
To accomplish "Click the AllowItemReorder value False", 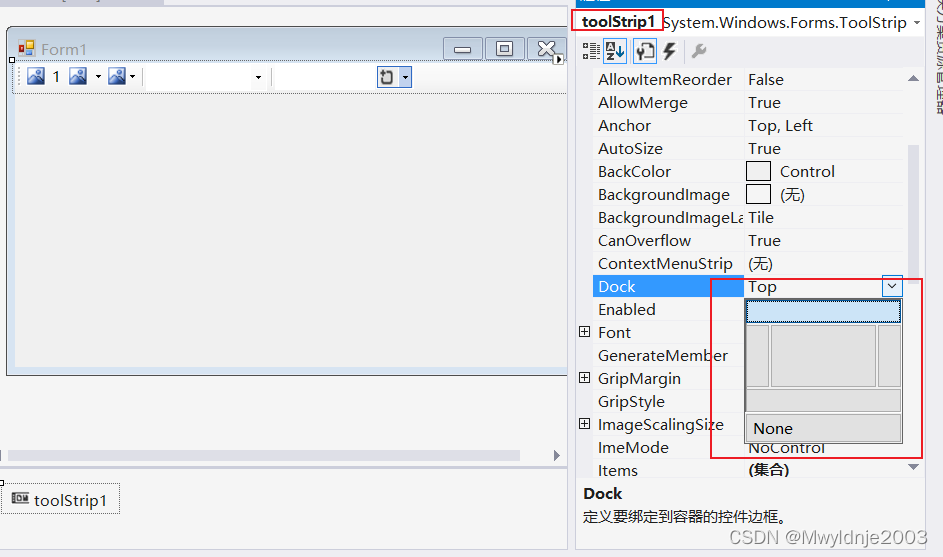I will (x=766, y=79).
